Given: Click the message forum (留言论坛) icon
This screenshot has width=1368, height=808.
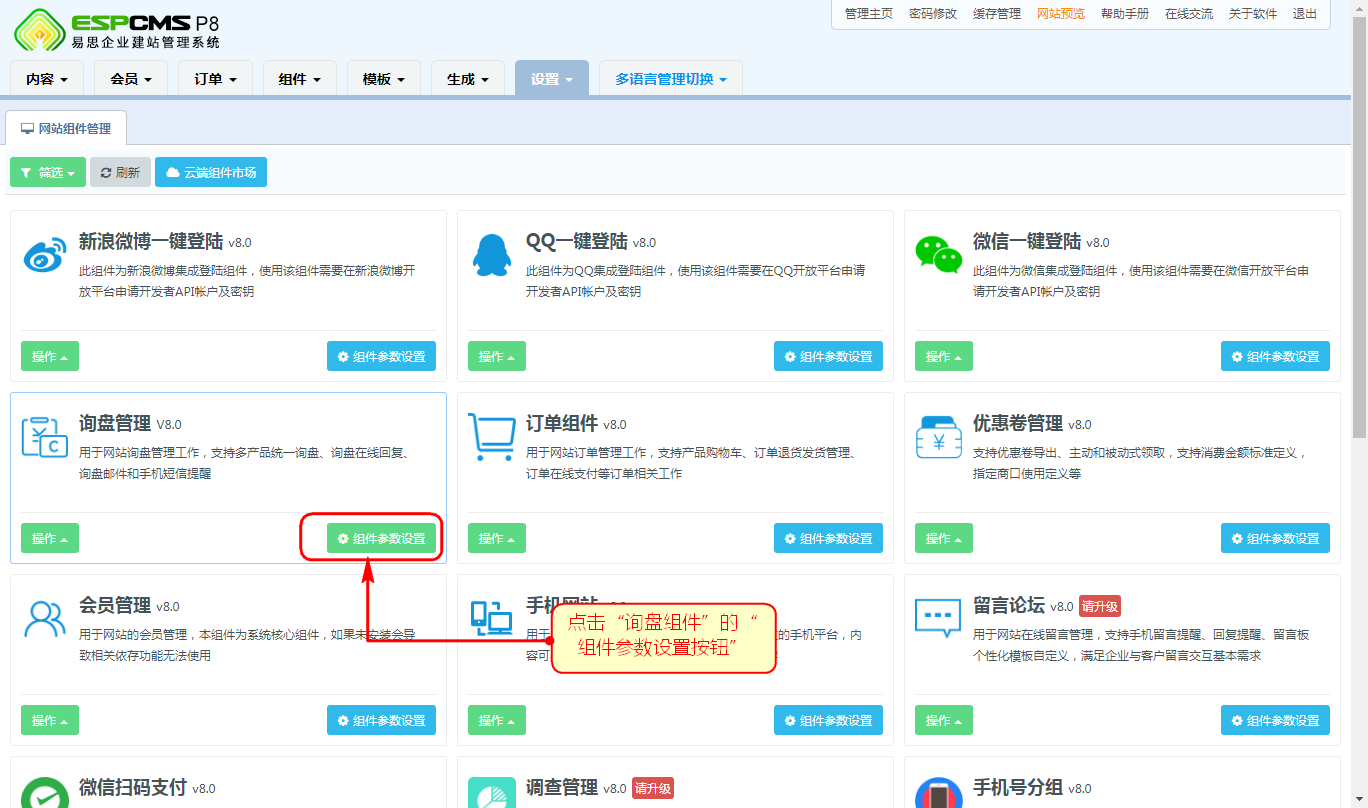Looking at the screenshot, I should (x=938, y=618).
